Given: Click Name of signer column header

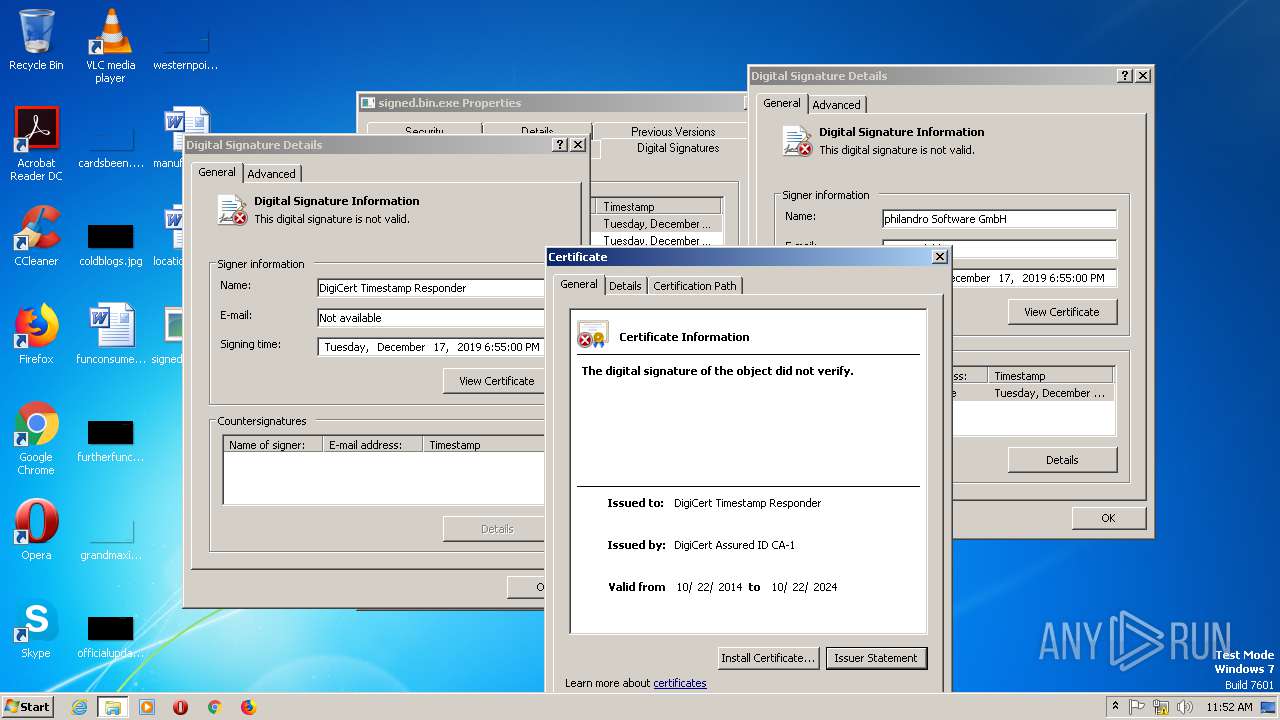Looking at the screenshot, I should click(x=272, y=445).
